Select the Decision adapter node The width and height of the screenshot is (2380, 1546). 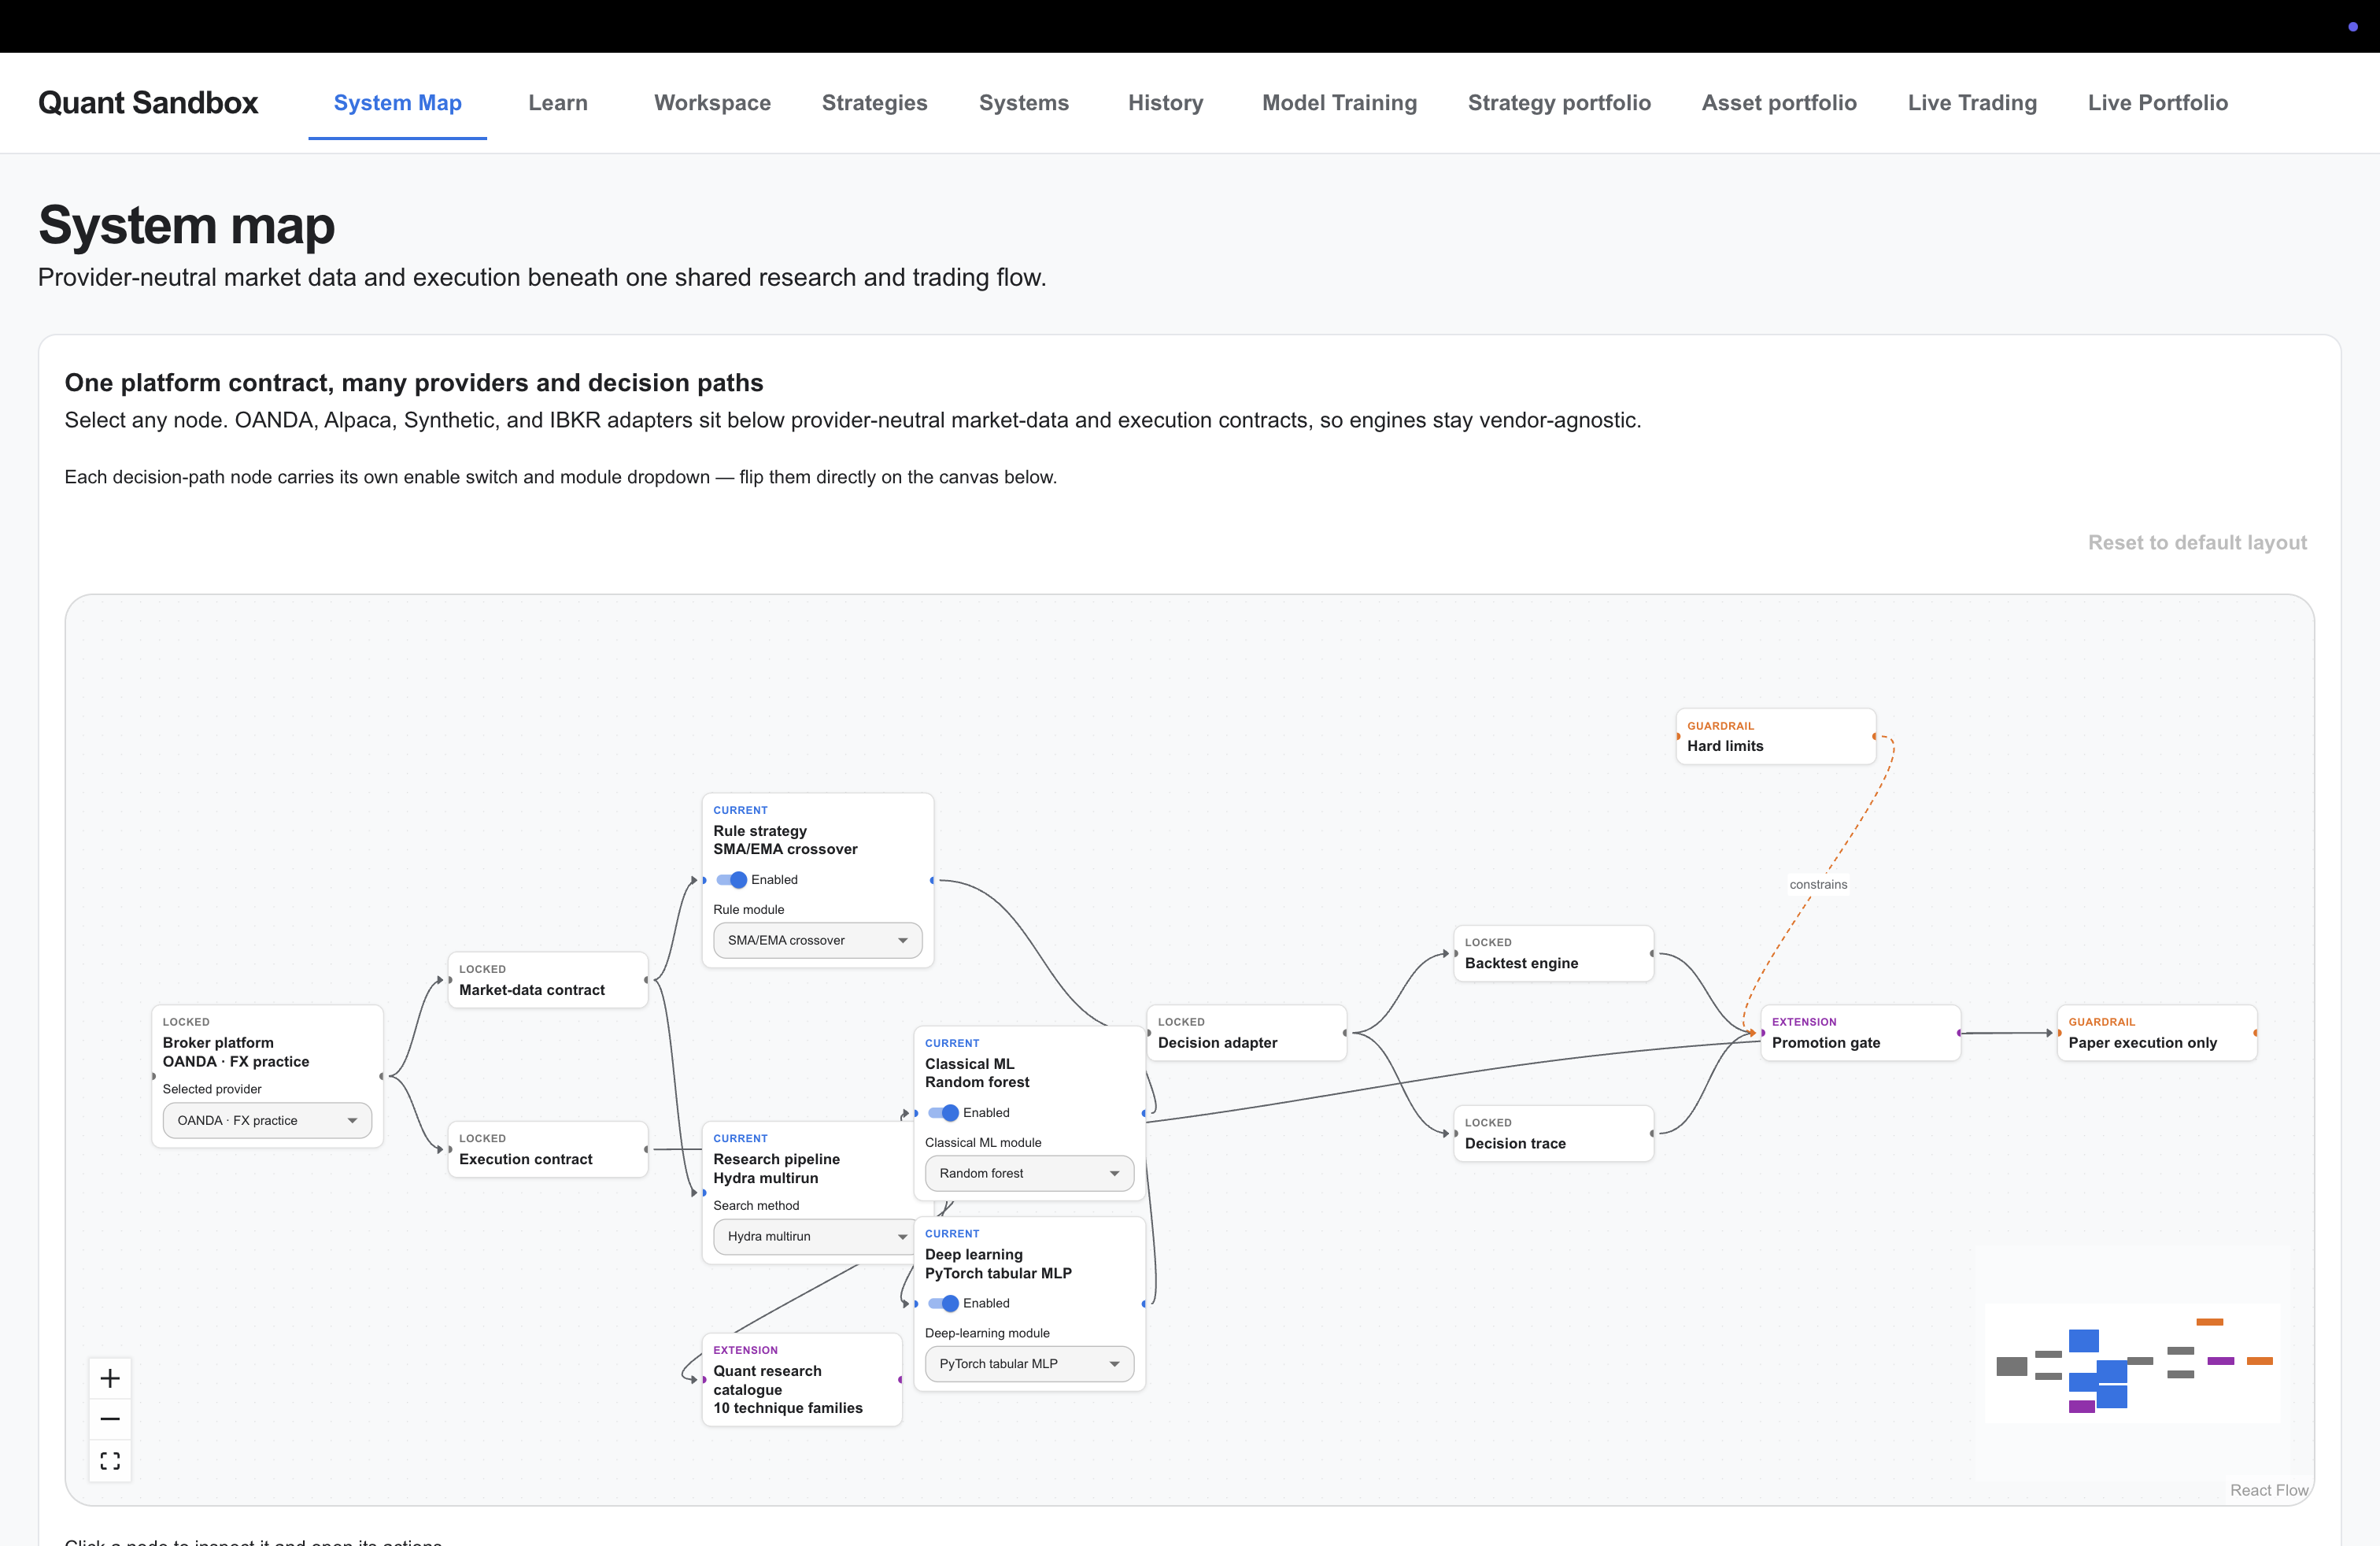tap(1246, 1033)
